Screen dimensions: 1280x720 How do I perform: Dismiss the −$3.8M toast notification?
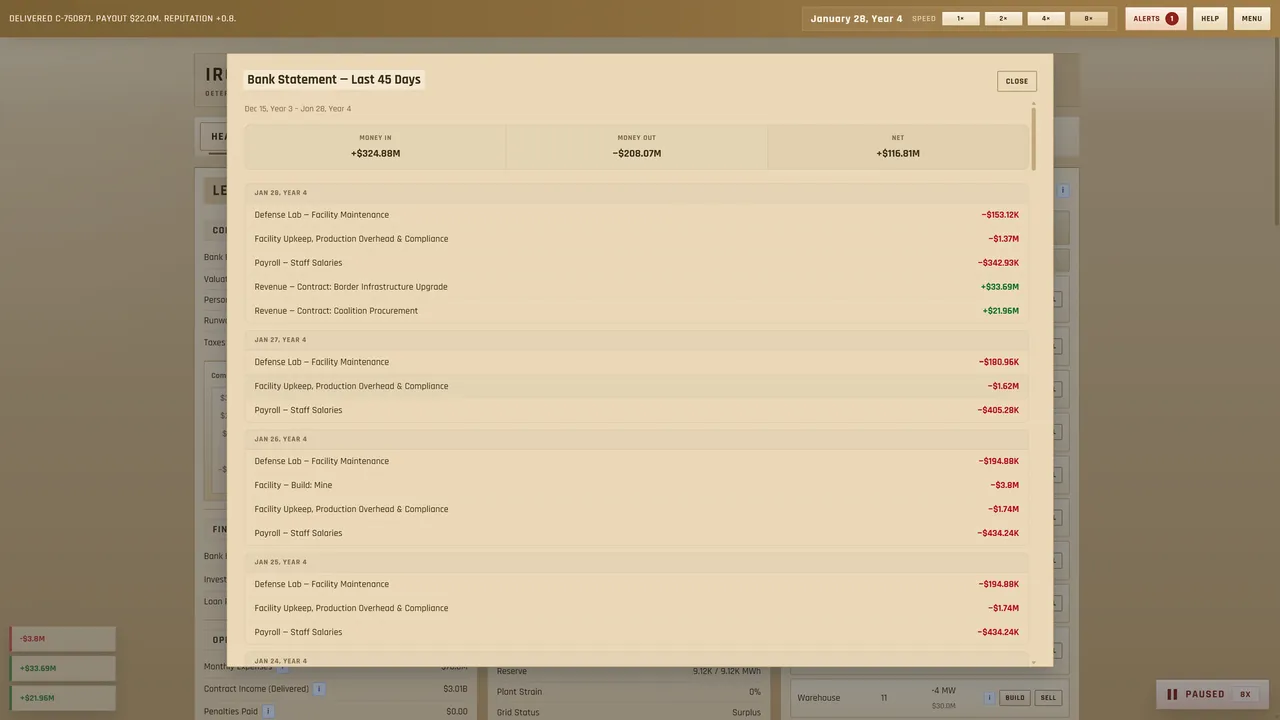point(63,639)
